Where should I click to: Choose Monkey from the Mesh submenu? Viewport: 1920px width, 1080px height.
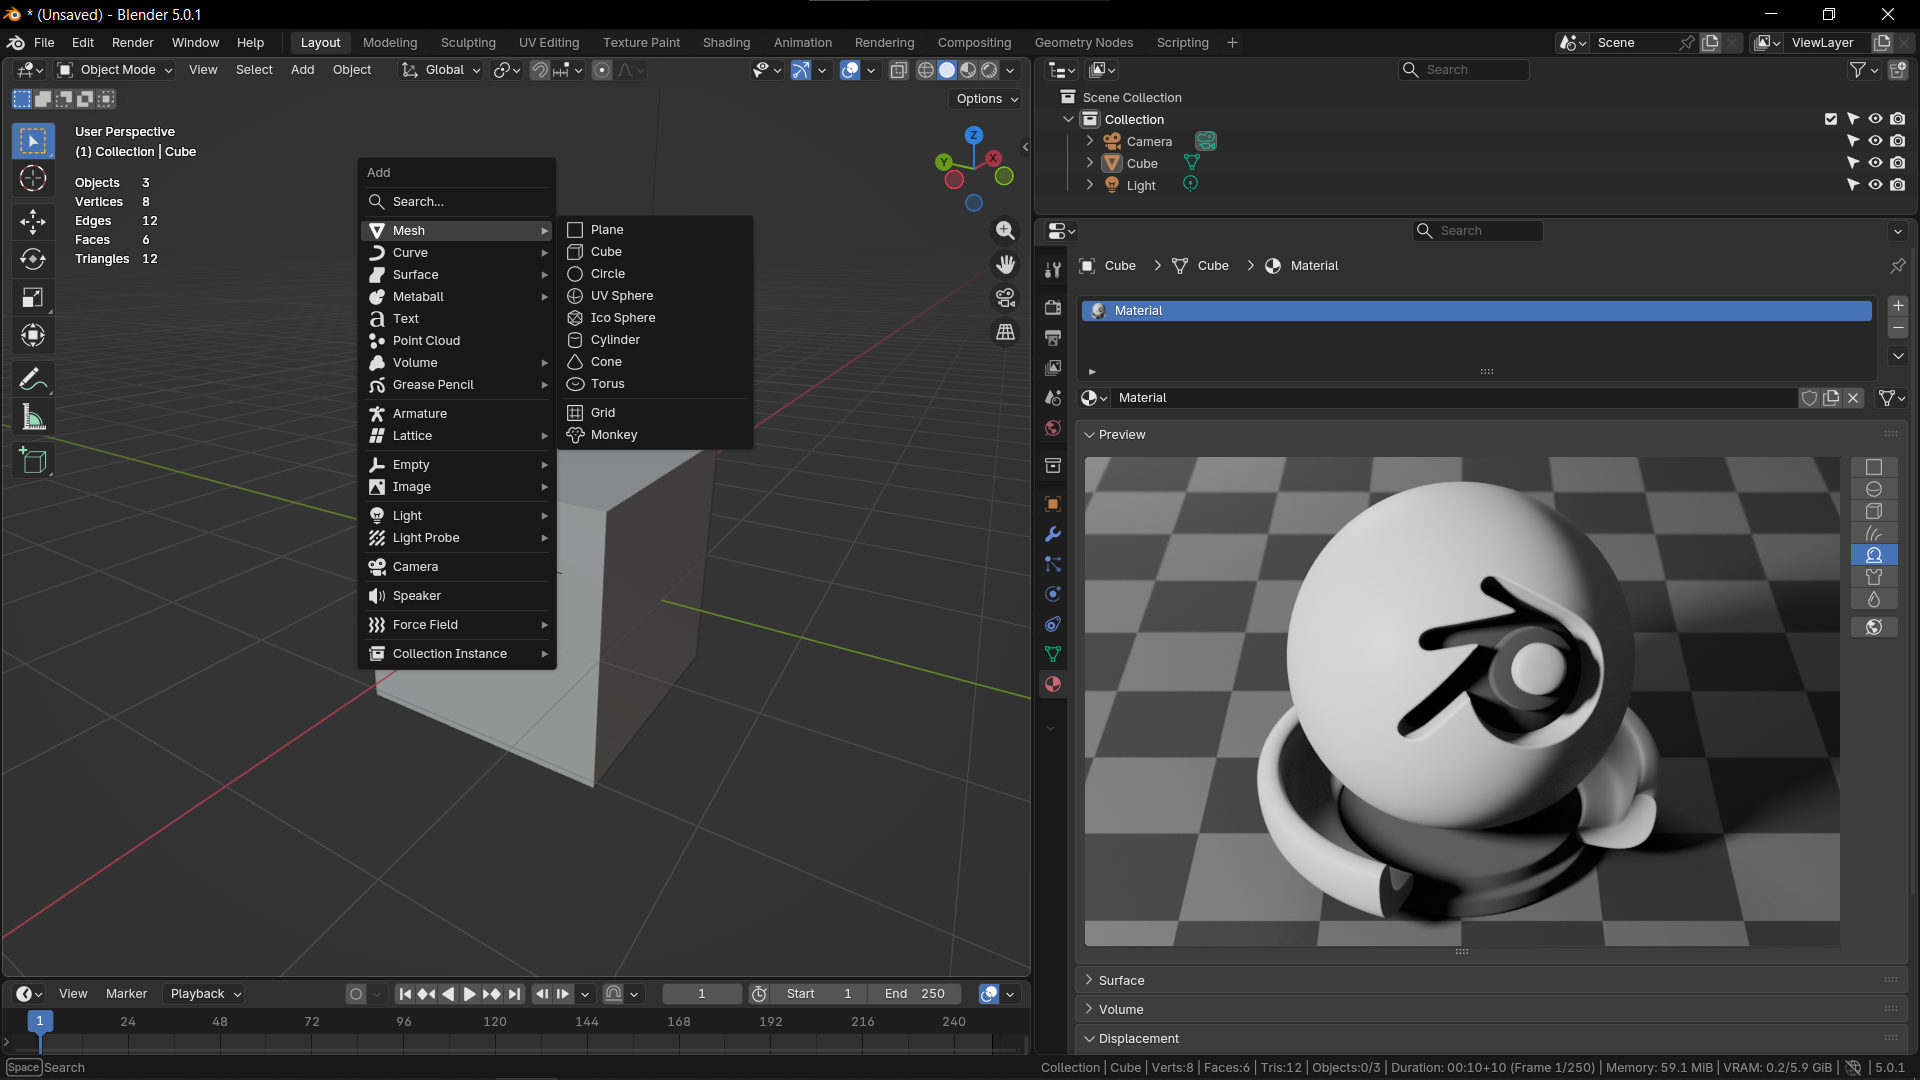point(655,435)
